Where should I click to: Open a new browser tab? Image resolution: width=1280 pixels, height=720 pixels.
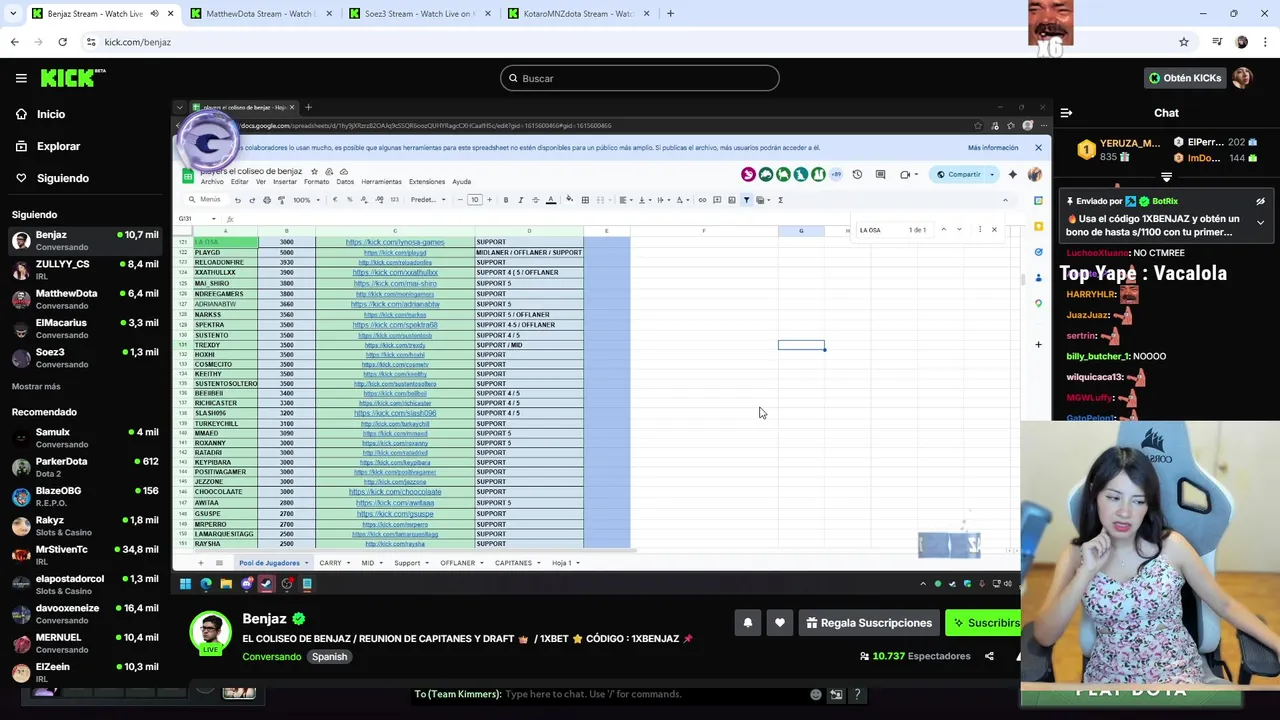coord(670,13)
